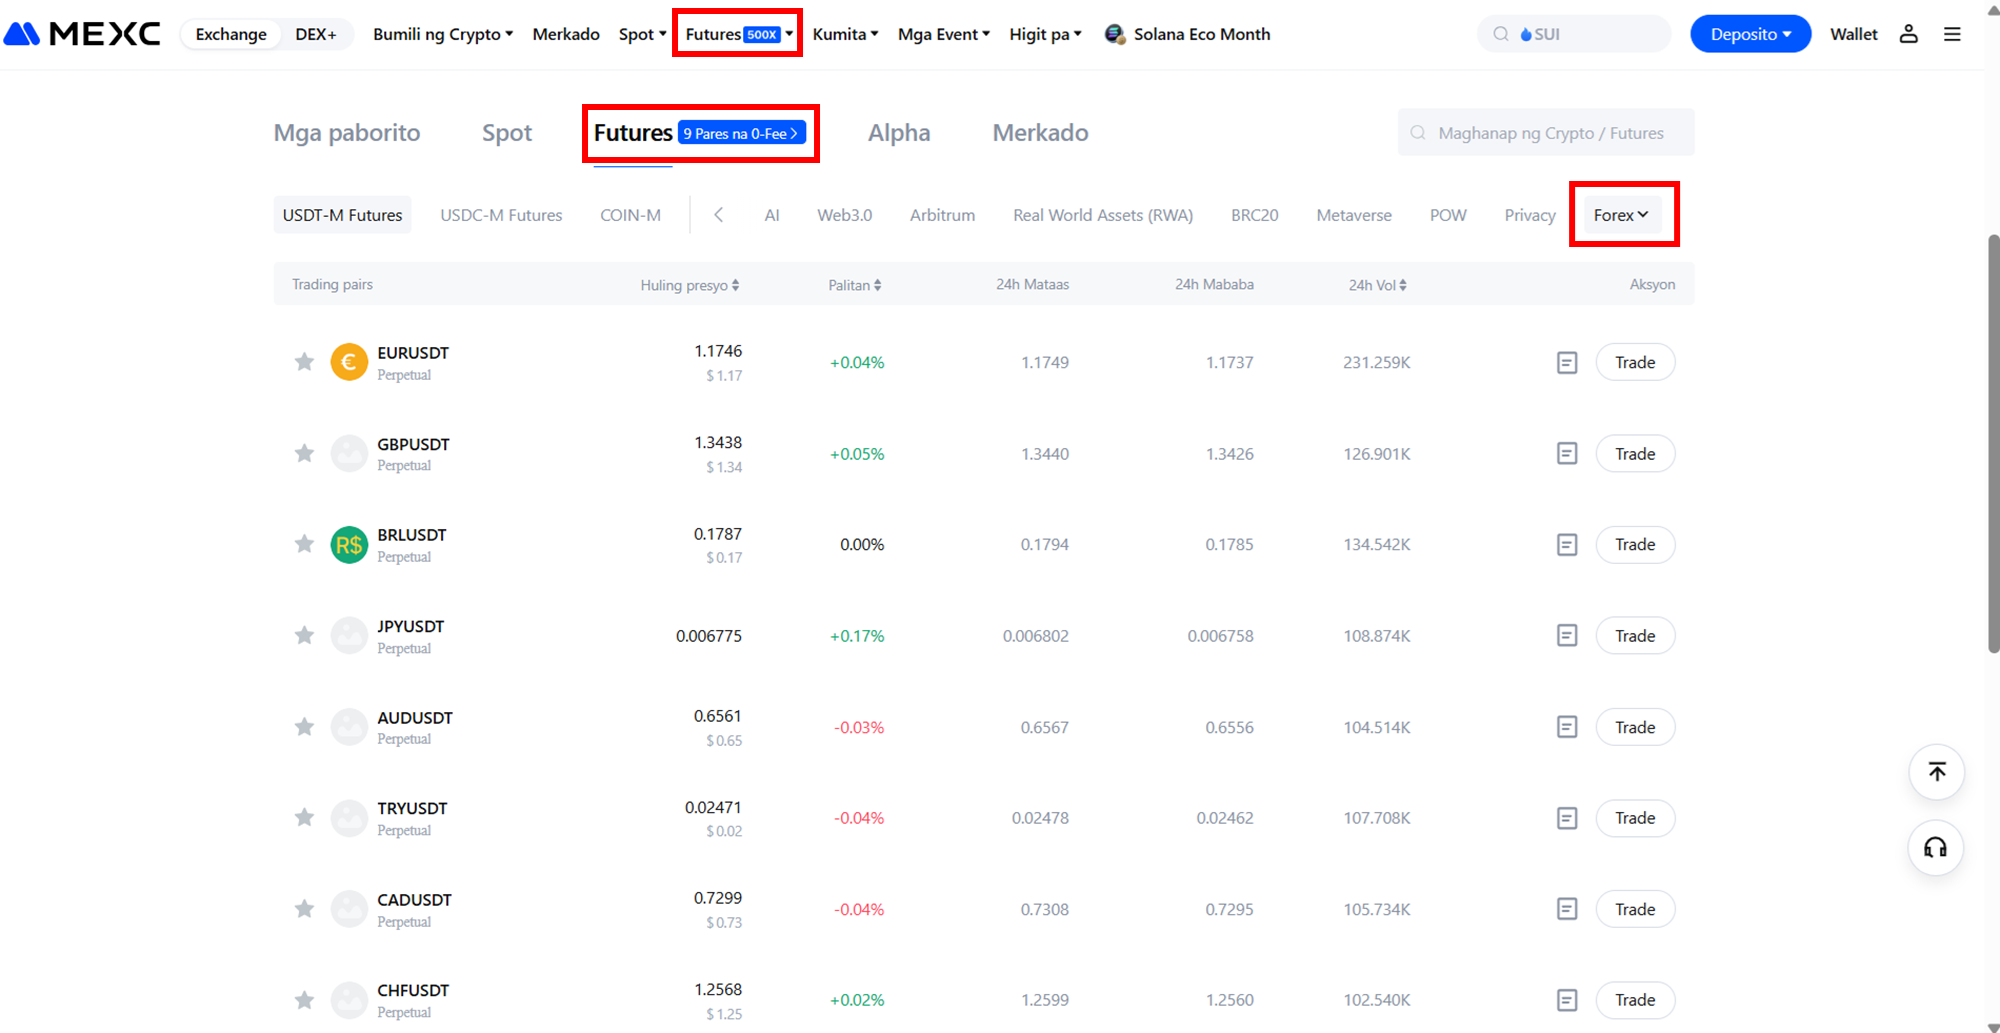Sort by 24h Vol column
Image resolution: width=2000 pixels, height=1033 pixels.
(x=1377, y=285)
